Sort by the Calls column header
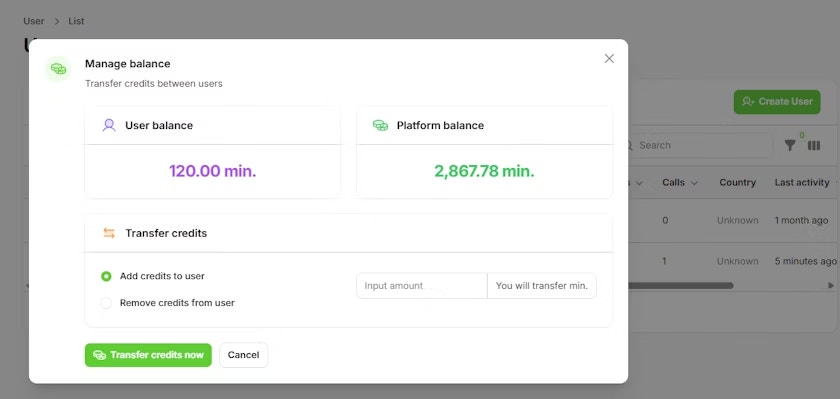 680,183
